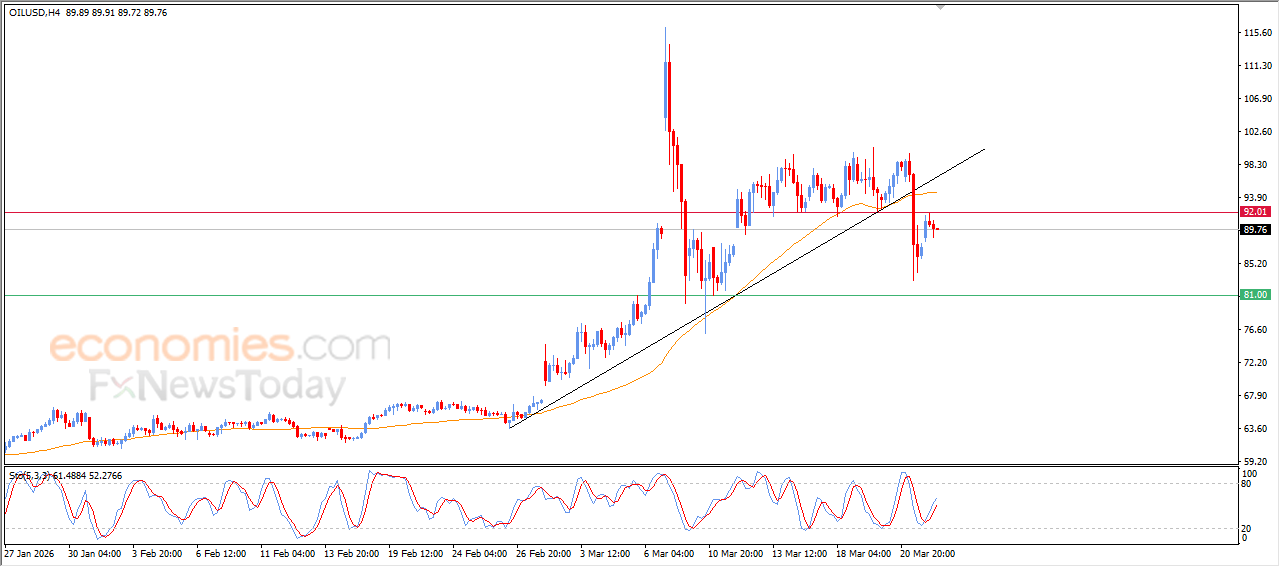This screenshot has height=567, width=1280.
Task: Click the 102.60 price axis label
Action: coord(1257,132)
